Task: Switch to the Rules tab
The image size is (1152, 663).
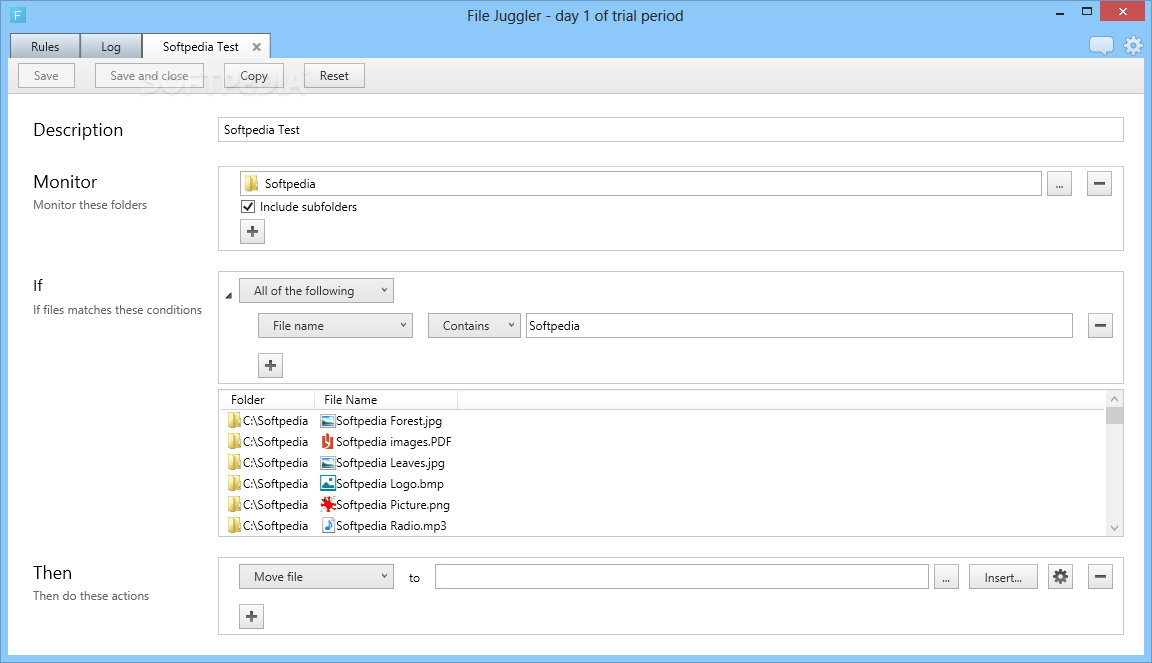Action: 45,46
